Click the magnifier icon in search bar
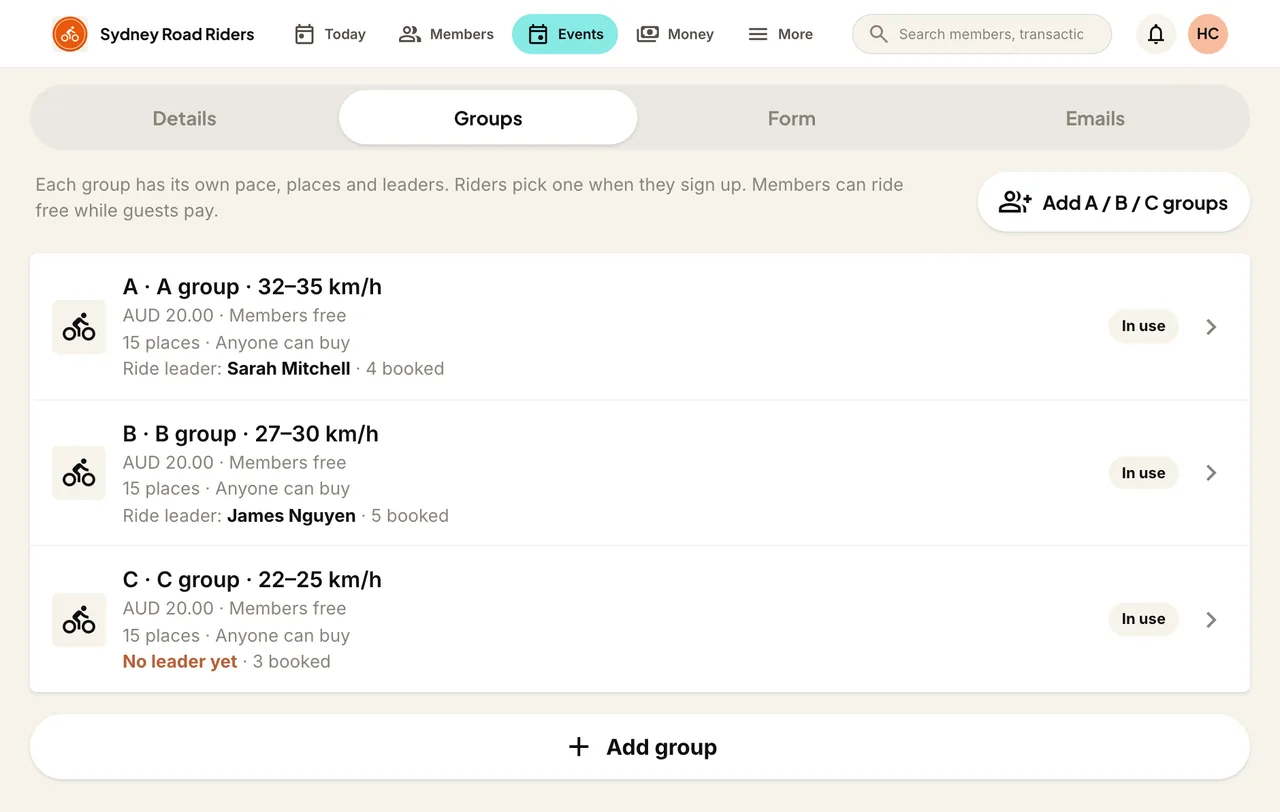 click(x=879, y=34)
